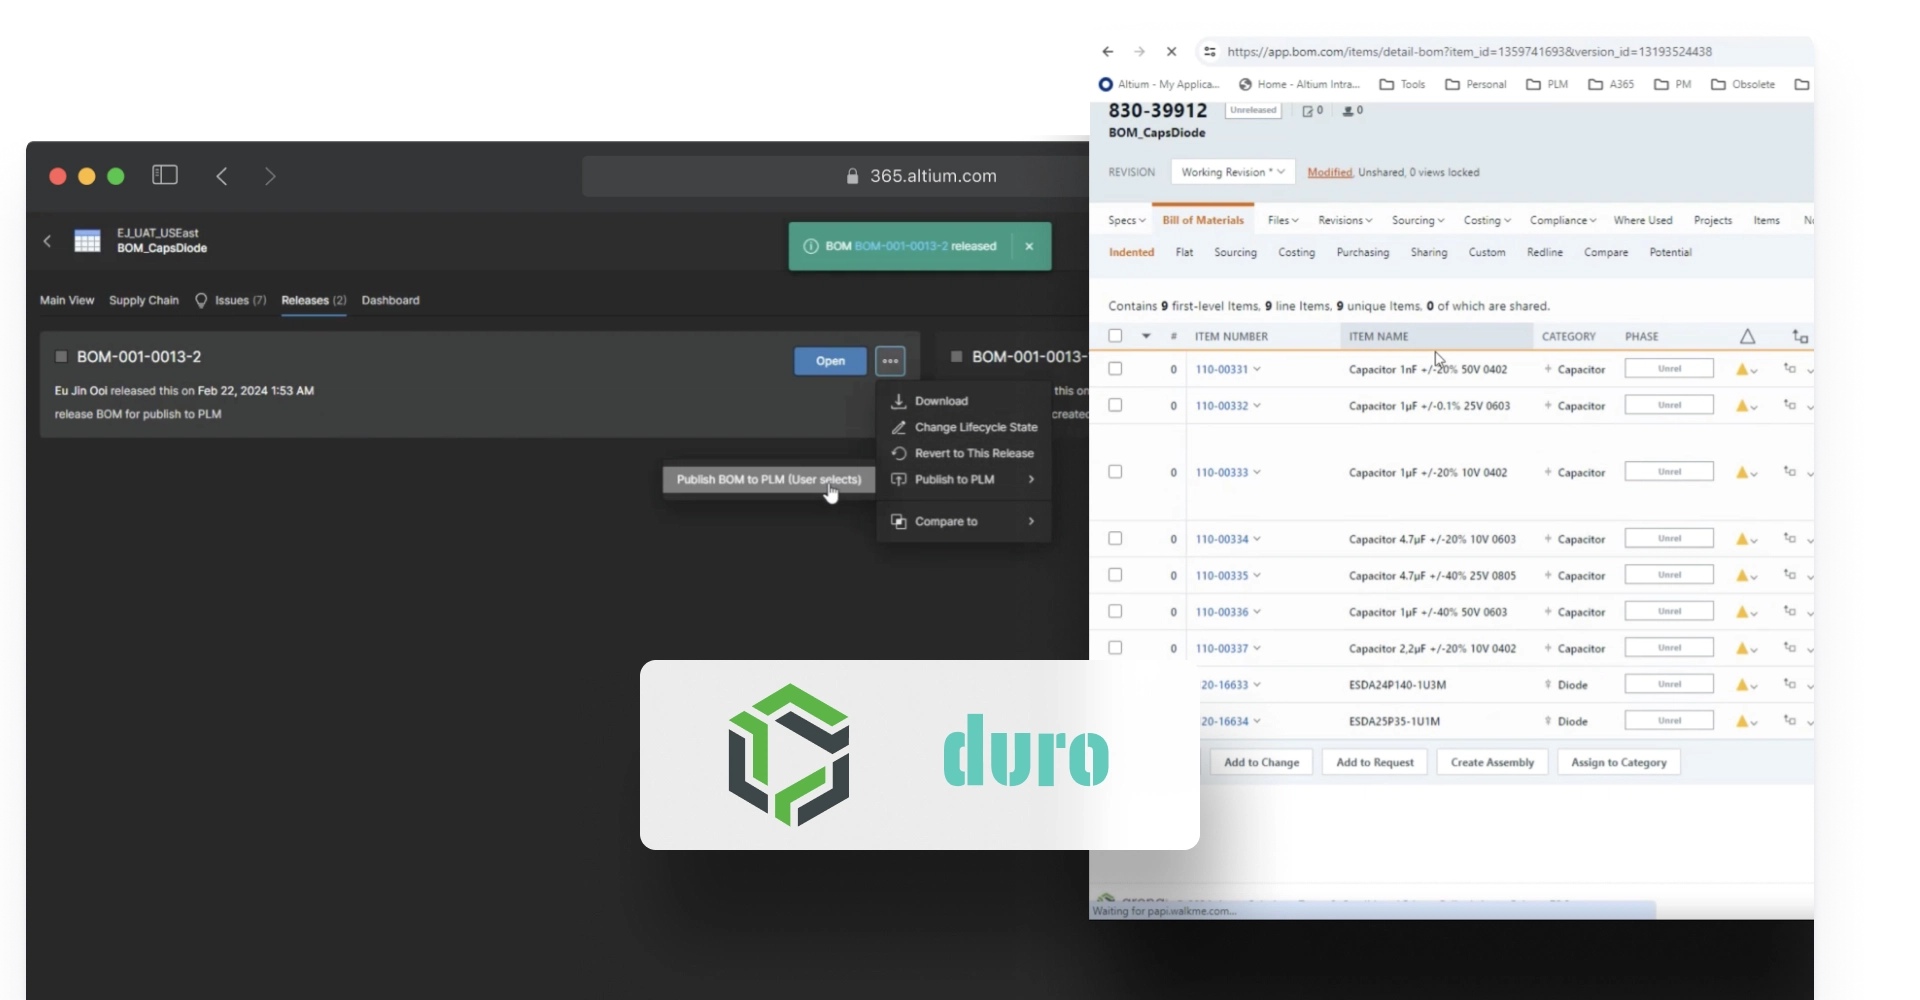Choose Change Lifecycle State from the menu
This screenshot has height=1000, width=1920.
tap(964, 427)
